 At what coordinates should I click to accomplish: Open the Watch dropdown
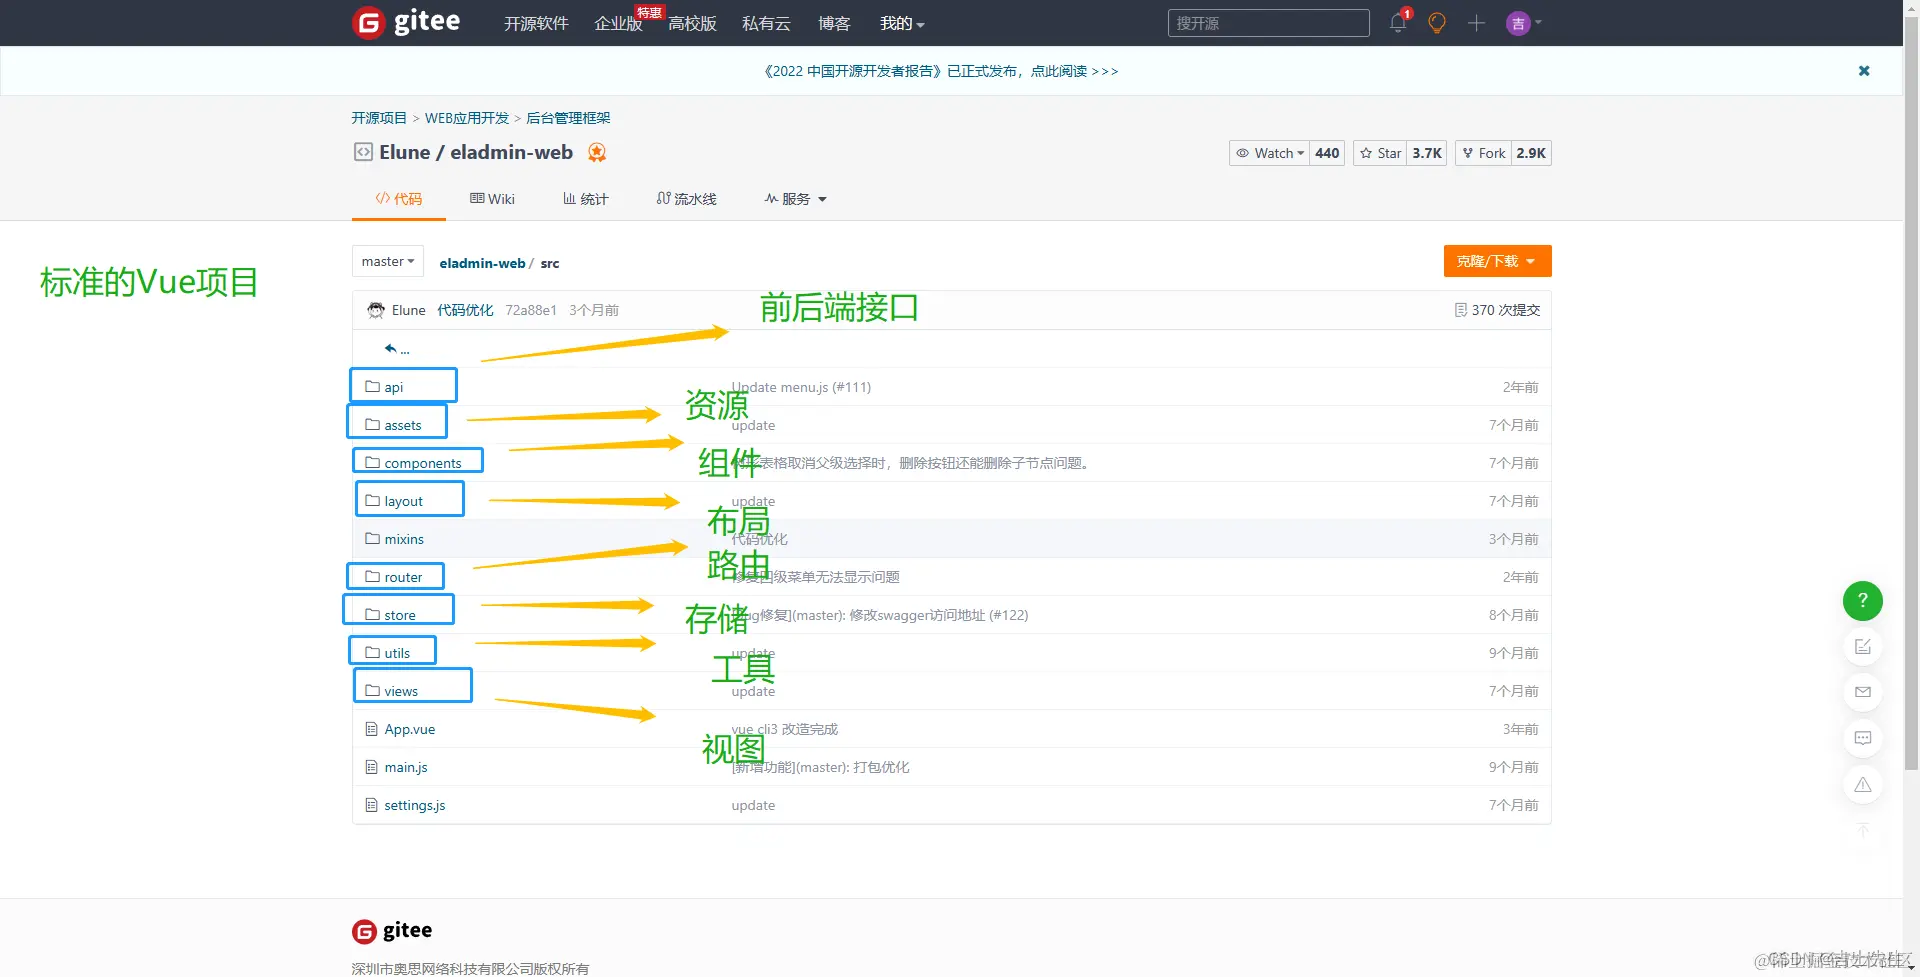(x=1269, y=153)
